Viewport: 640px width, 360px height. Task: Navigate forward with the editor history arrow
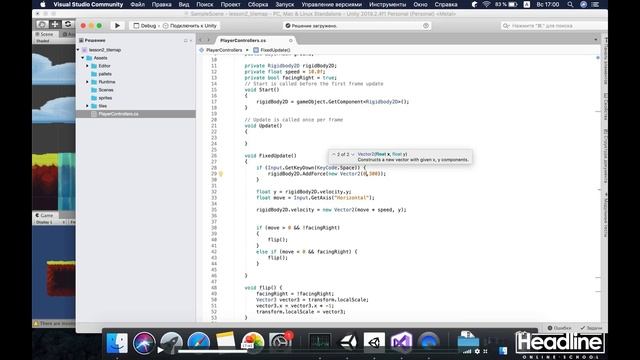tap(208, 40)
